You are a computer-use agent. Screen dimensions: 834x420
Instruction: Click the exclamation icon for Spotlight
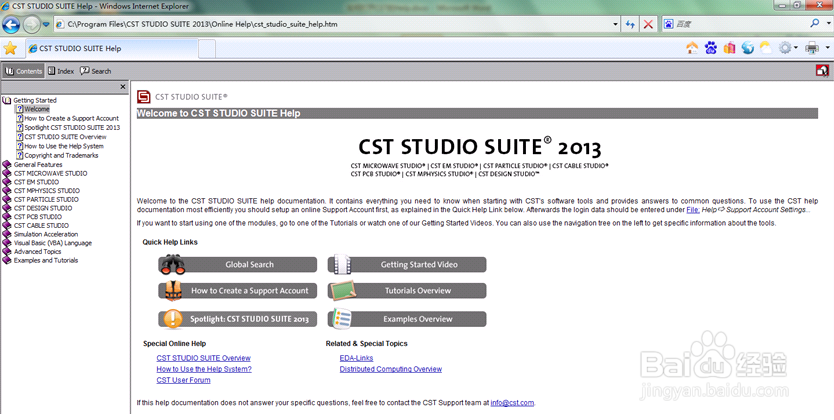click(173, 319)
